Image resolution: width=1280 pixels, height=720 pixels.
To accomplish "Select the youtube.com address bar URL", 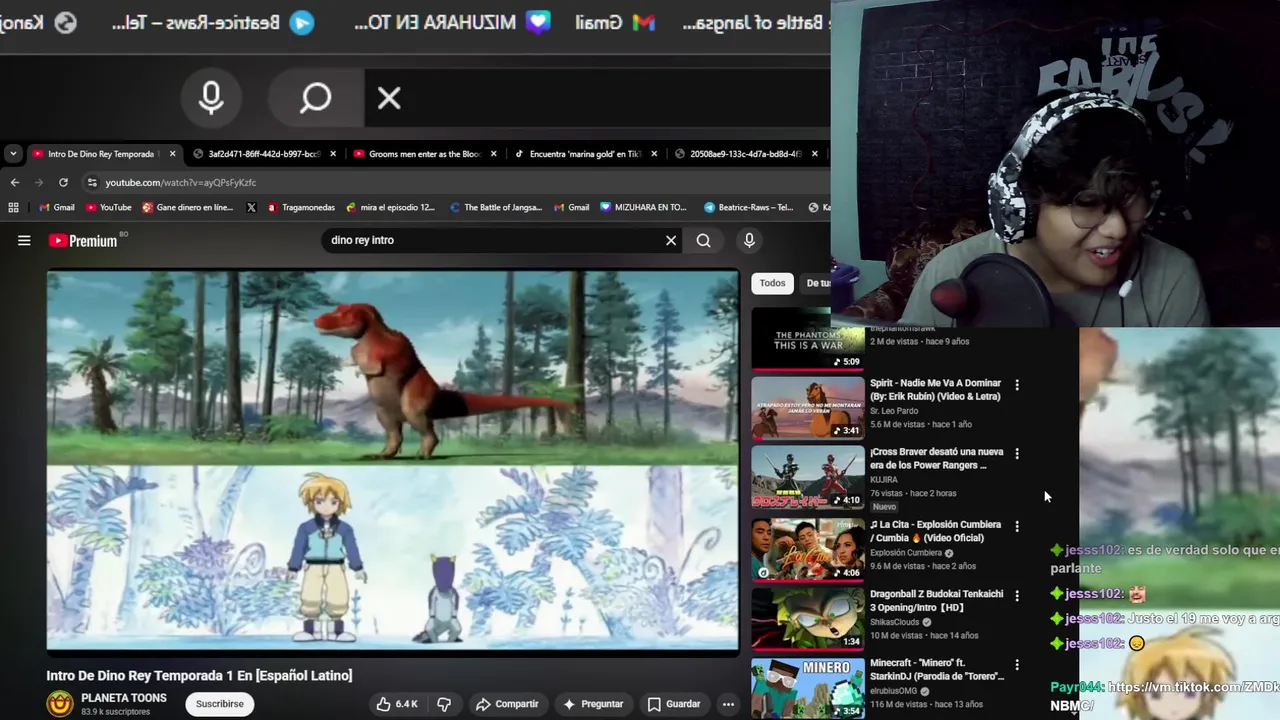I will pyautogui.click(x=181, y=183).
